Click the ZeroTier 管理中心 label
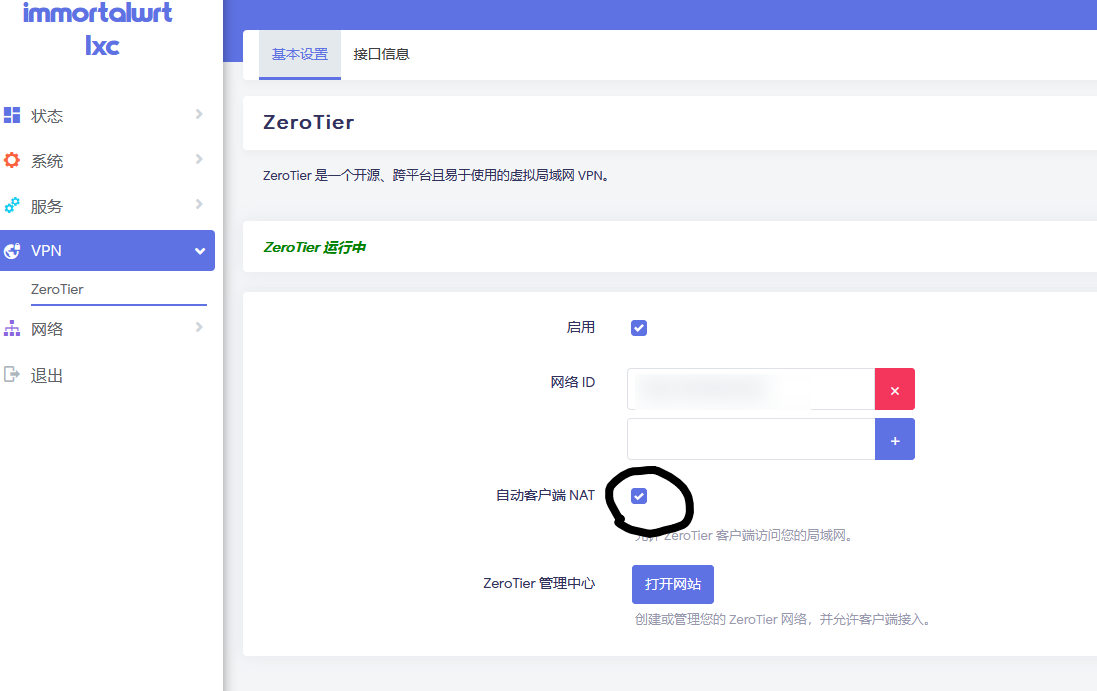This screenshot has width=1097, height=691. [x=539, y=583]
